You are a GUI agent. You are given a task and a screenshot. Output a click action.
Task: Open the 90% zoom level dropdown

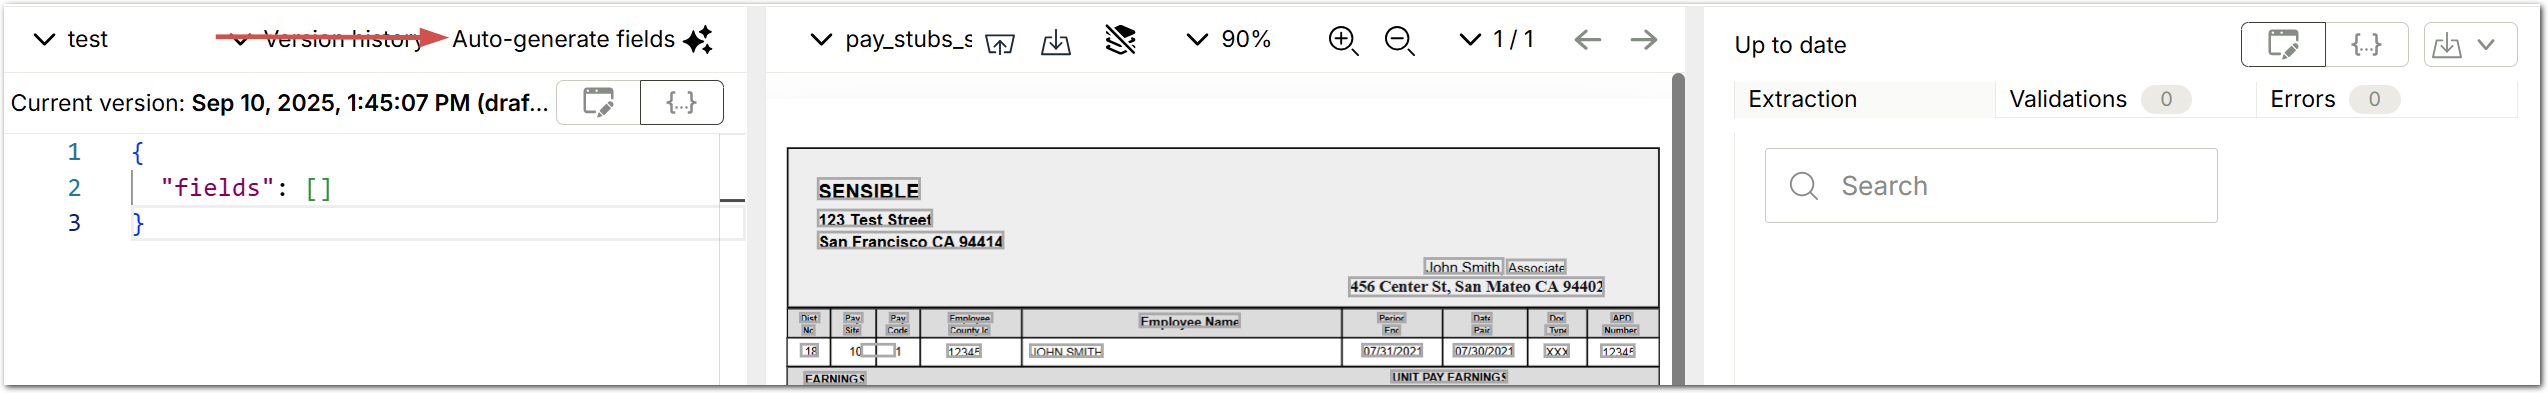[1228, 39]
